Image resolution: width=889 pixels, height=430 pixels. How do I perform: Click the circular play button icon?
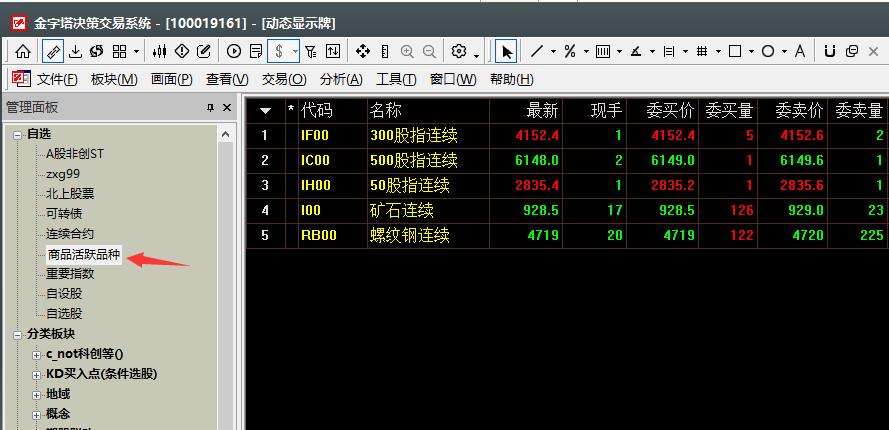pyautogui.click(x=234, y=52)
